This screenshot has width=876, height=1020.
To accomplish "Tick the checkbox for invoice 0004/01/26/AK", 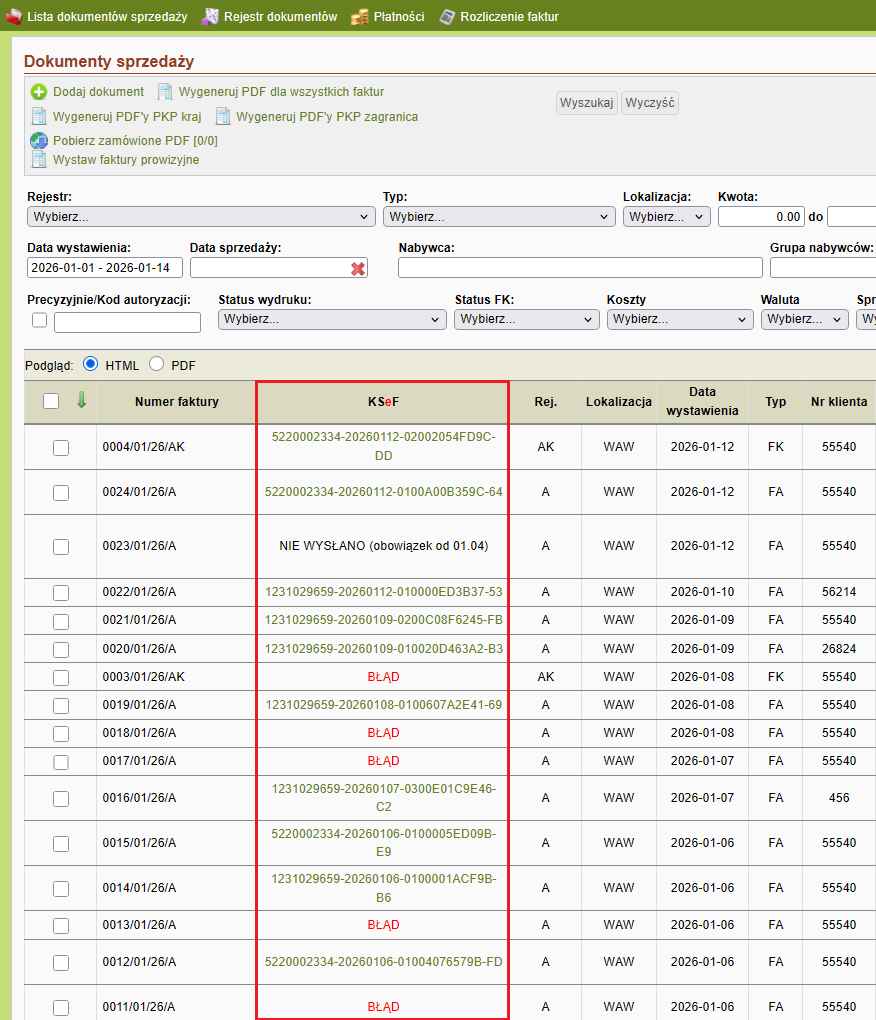I will coord(61,448).
